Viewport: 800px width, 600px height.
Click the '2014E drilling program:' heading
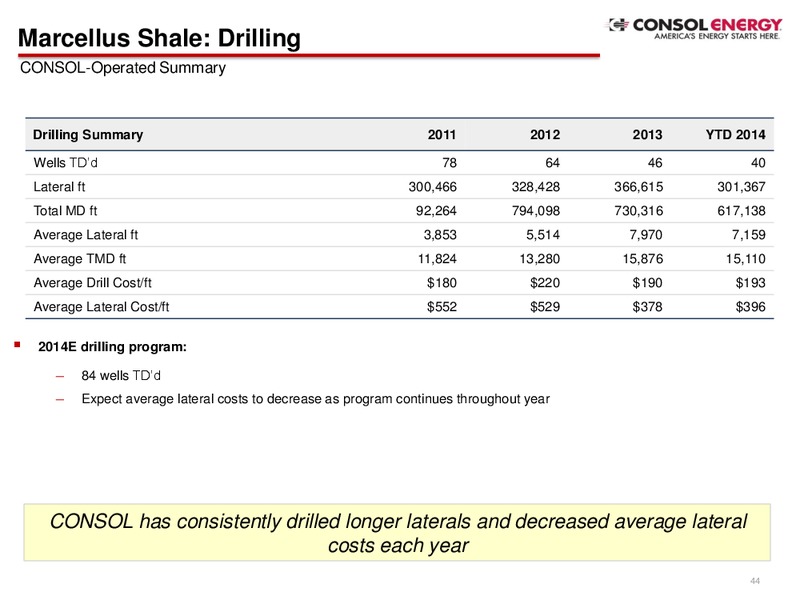click(x=112, y=347)
